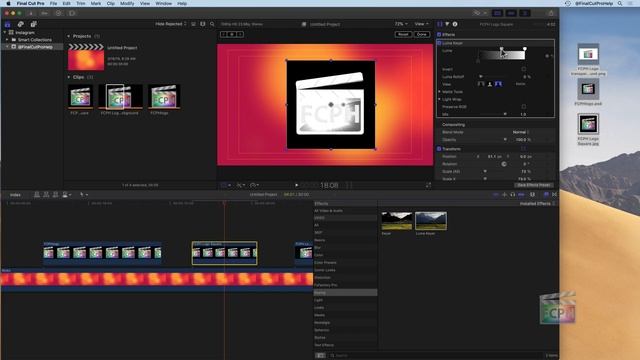Click the Save Effects Preset button
The width and height of the screenshot is (640, 360).
click(x=534, y=185)
